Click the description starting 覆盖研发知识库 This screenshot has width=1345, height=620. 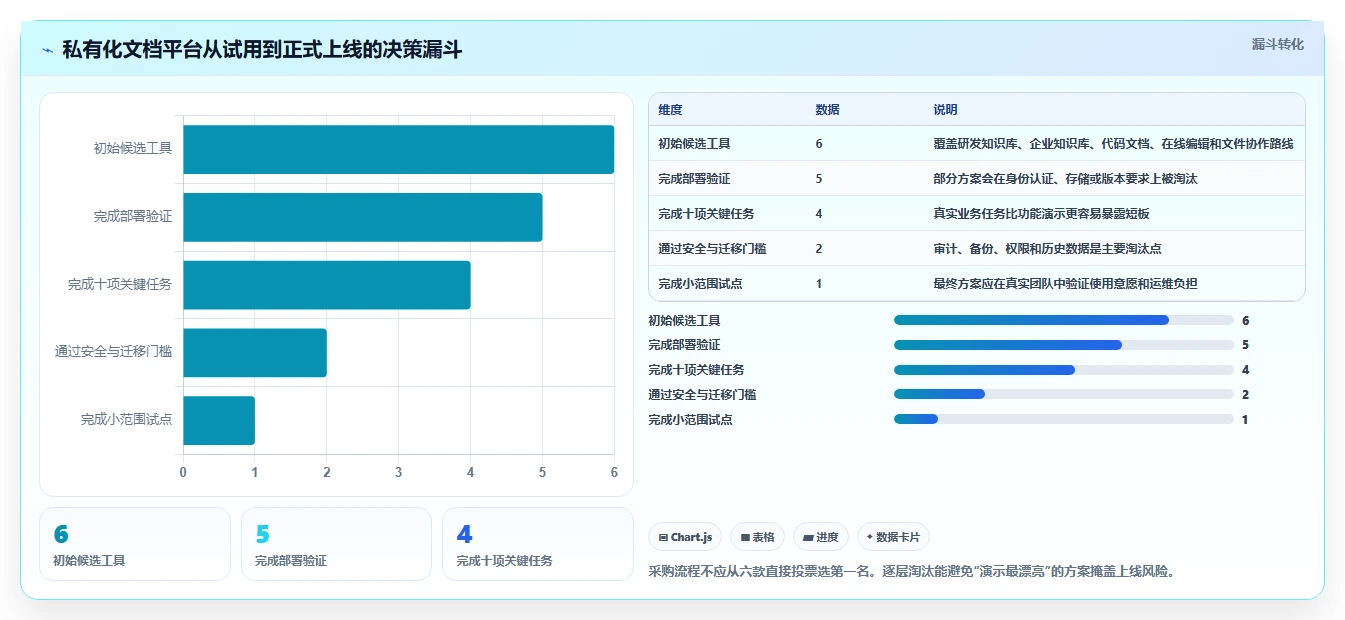(x=1113, y=144)
